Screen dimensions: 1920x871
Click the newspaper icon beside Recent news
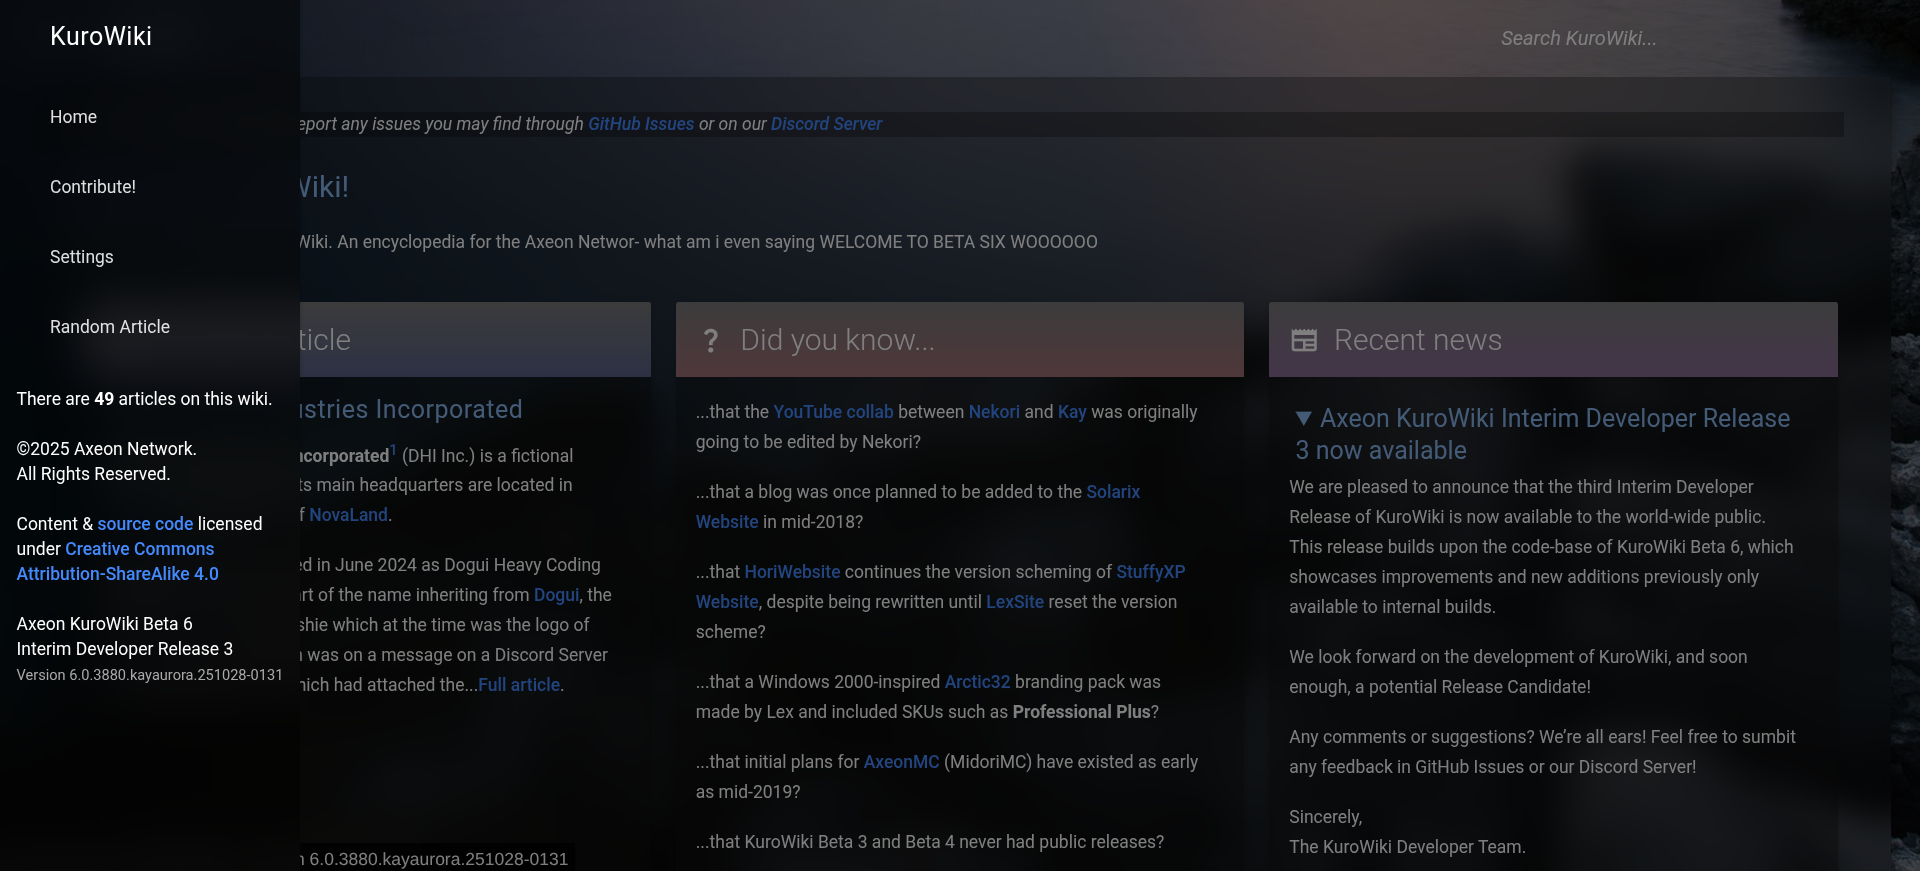(1304, 341)
